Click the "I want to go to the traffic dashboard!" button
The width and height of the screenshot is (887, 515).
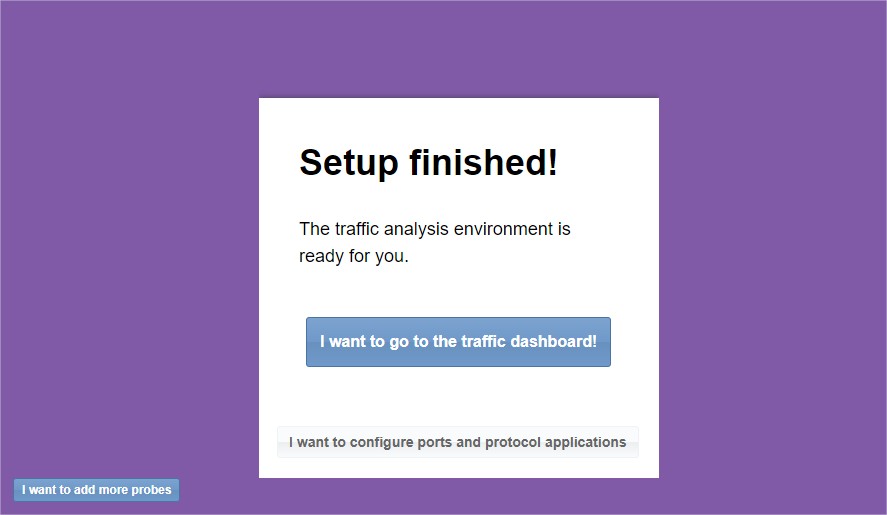pyautogui.click(x=458, y=342)
